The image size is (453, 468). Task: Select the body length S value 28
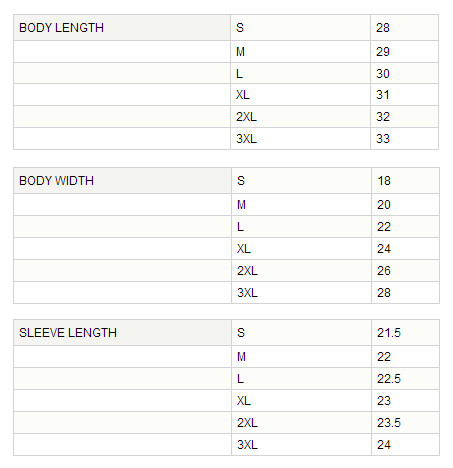pos(404,28)
